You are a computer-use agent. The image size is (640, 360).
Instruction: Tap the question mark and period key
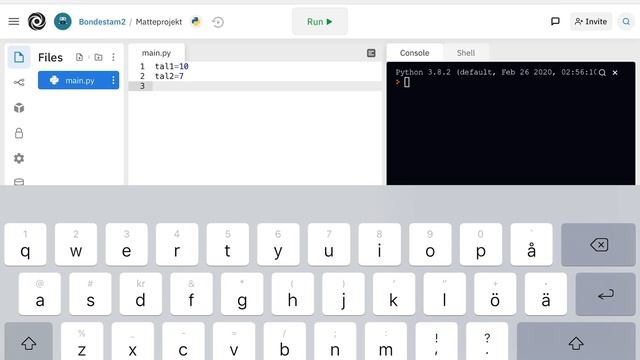(487, 342)
